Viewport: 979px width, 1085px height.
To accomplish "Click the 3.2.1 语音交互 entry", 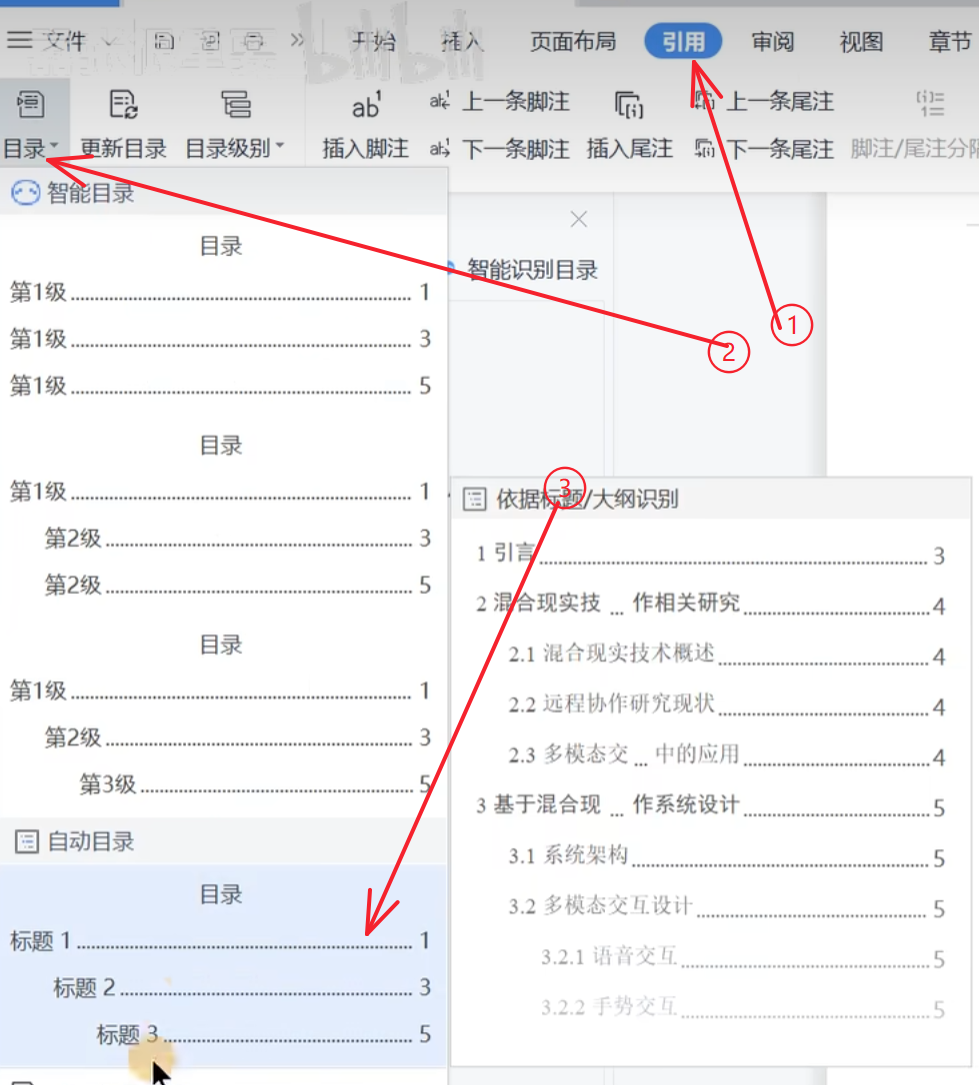I will point(743,957).
